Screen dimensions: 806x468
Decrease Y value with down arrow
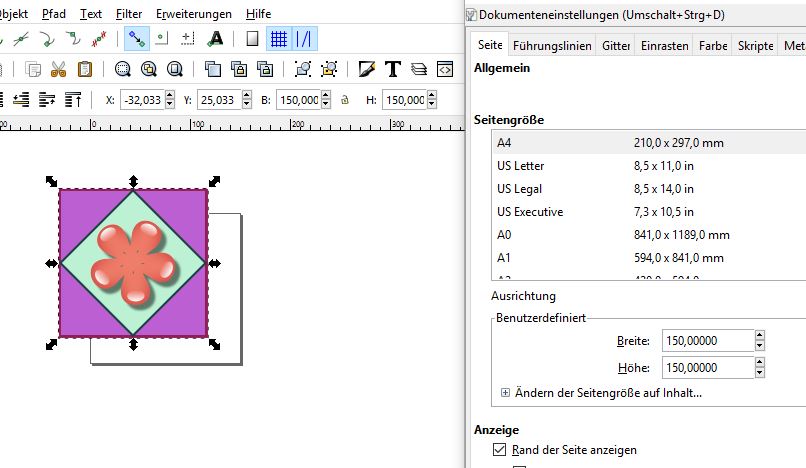pos(247,104)
